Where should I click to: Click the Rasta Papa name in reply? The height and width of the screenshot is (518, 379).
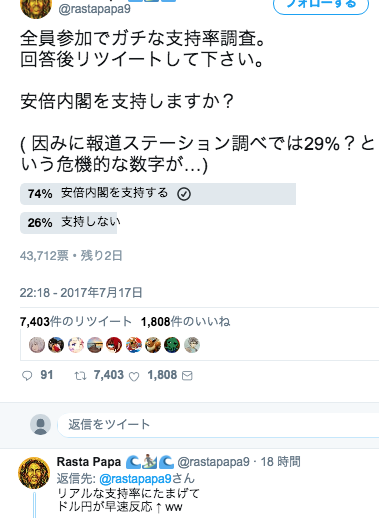coord(89,462)
